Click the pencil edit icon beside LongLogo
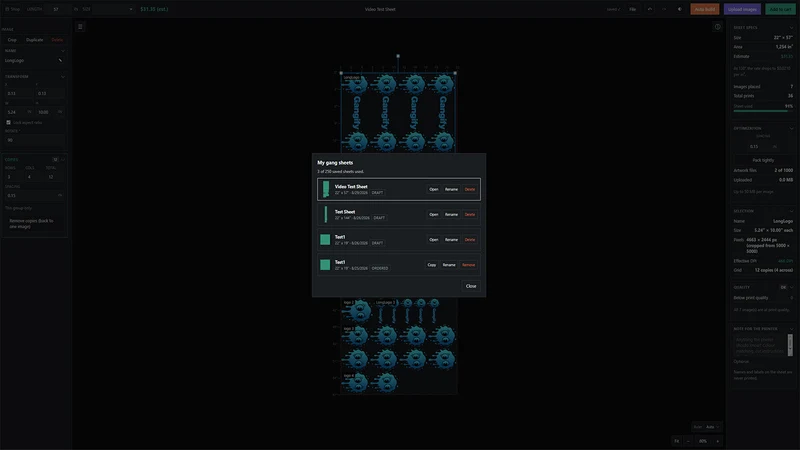 60,60
